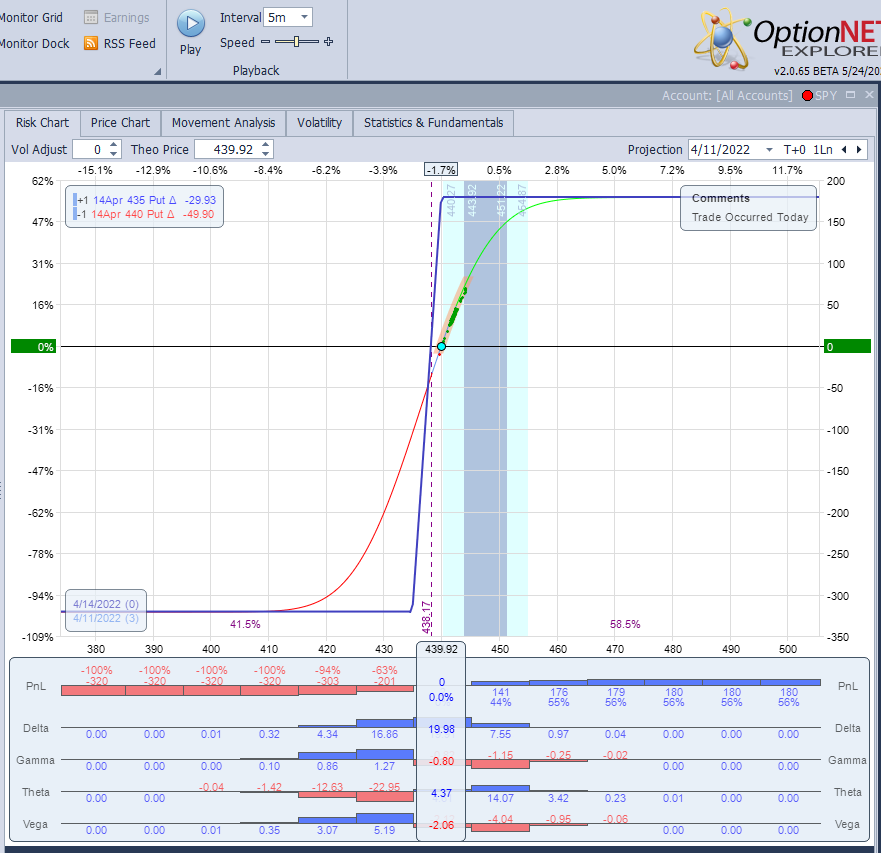881x853 pixels.
Task: Click the Delta value 7.55
Action: pos(500,734)
